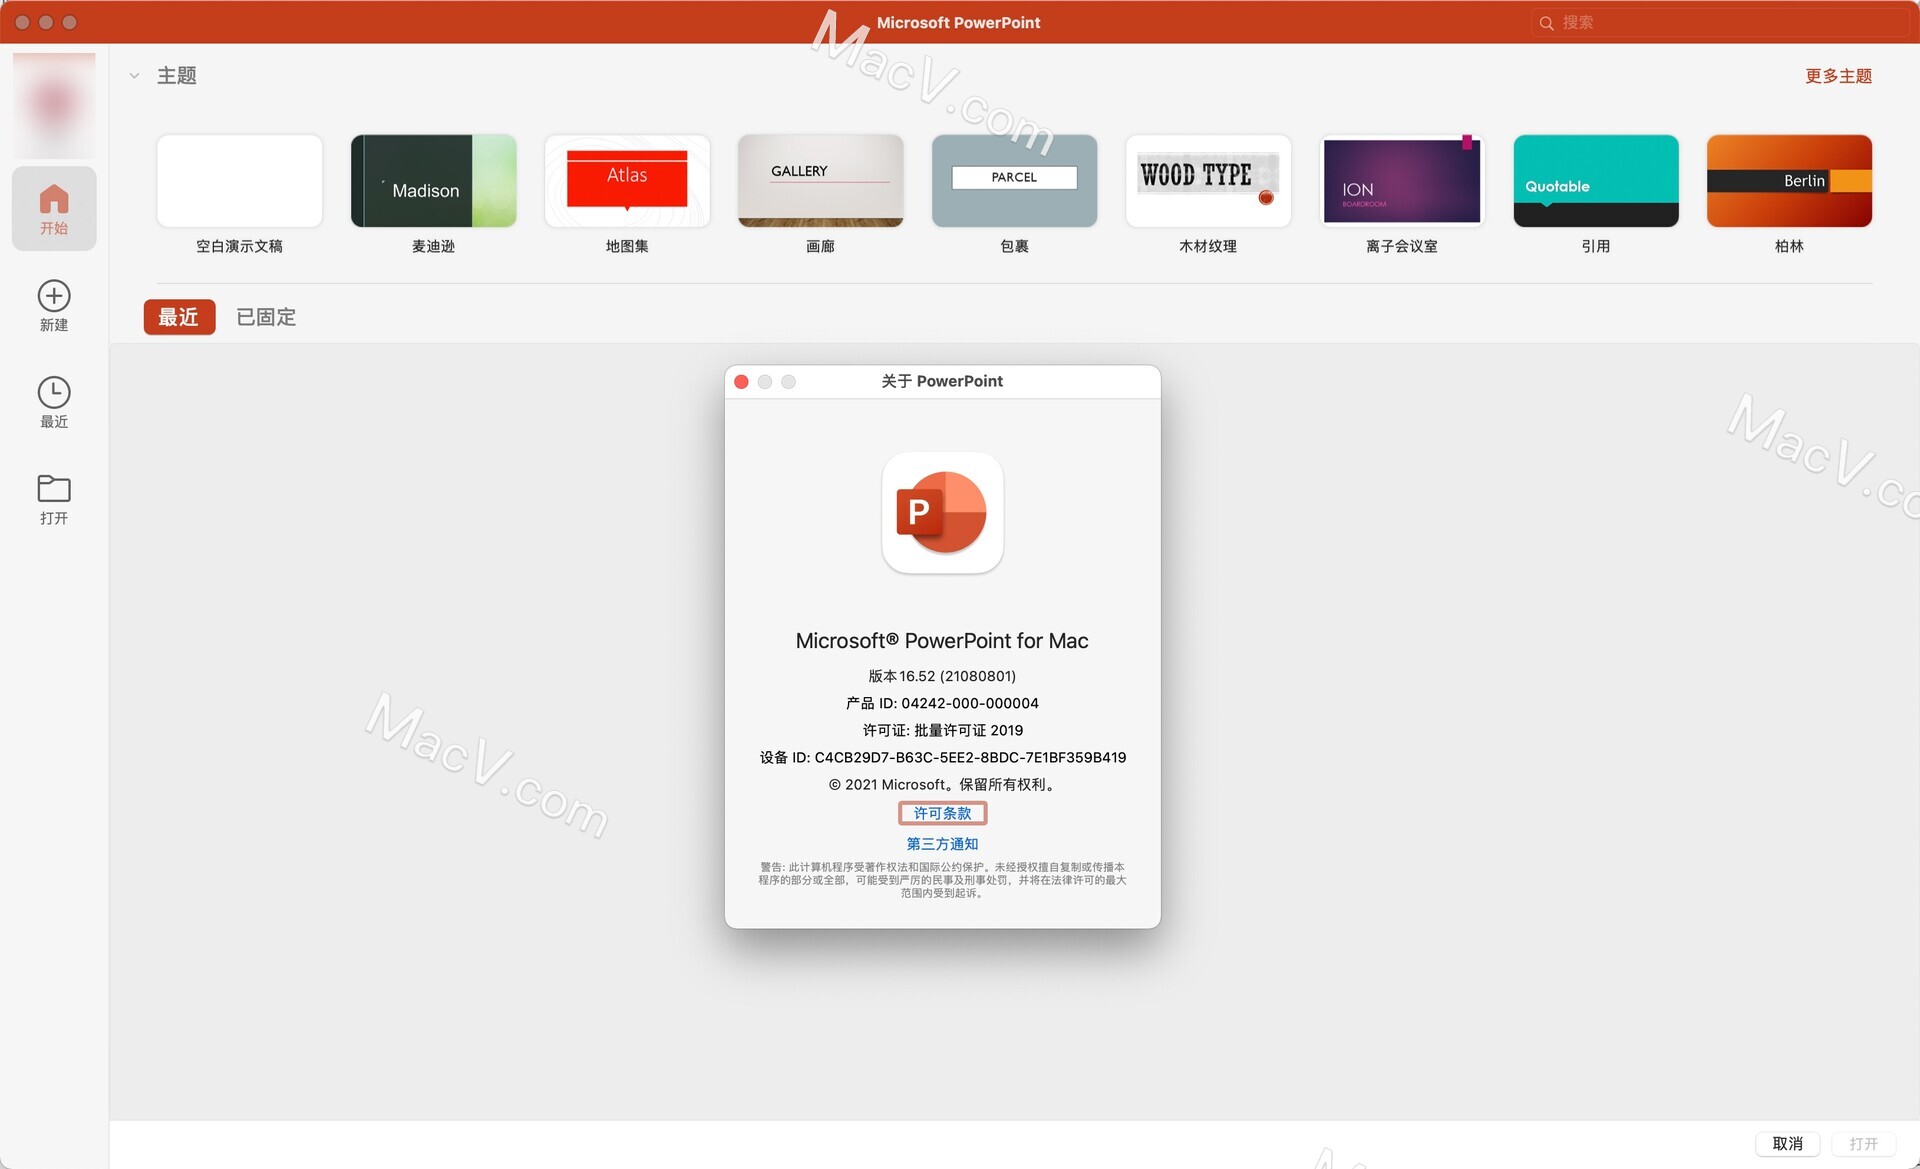Open the 更多主题 more themes link
This screenshot has width=1920, height=1169.
pyautogui.click(x=1838, y=76)
